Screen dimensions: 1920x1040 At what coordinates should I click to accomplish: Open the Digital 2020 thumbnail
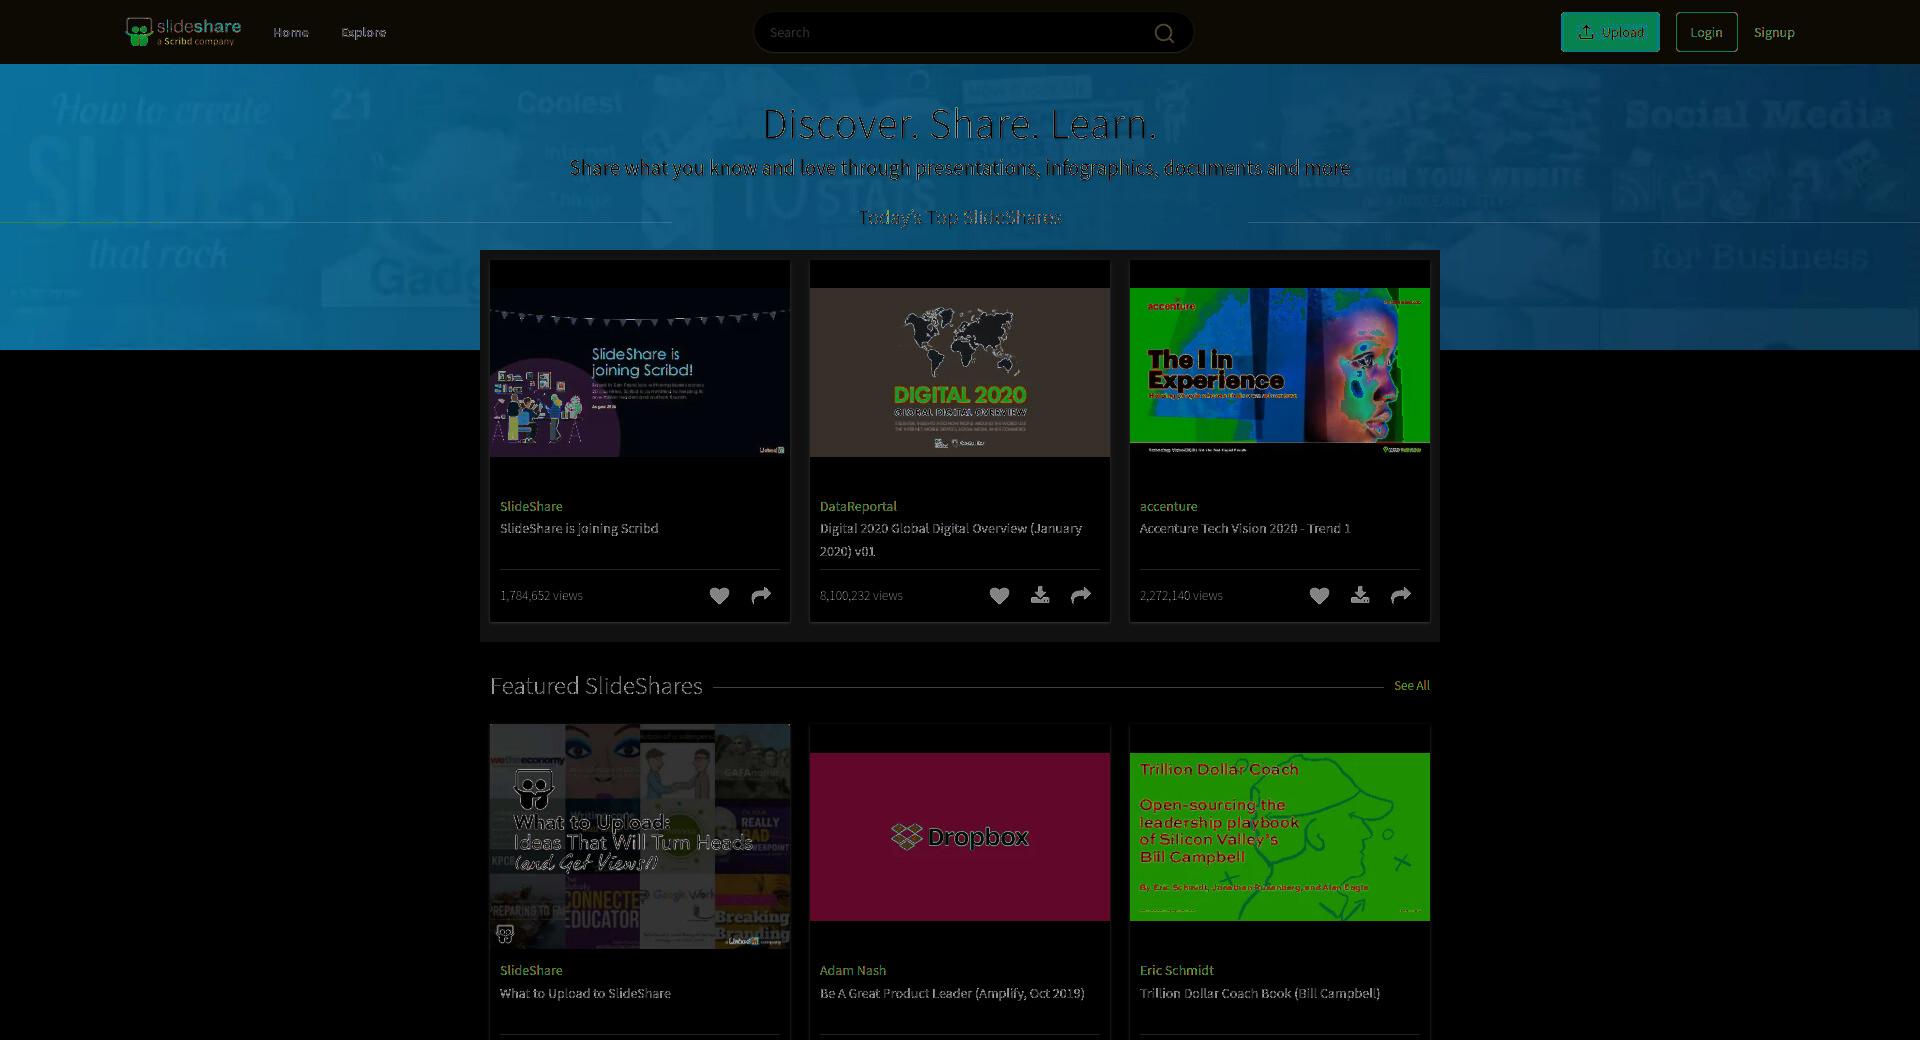(960, 372)
